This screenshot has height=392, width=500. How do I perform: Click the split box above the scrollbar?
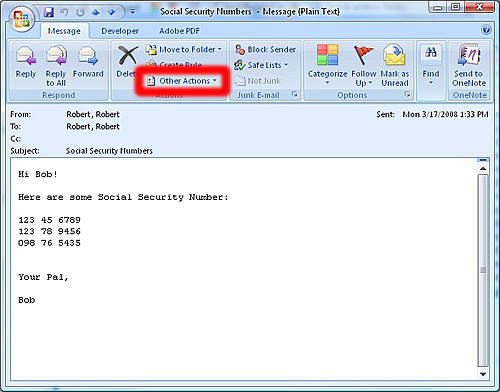[483, 161]
